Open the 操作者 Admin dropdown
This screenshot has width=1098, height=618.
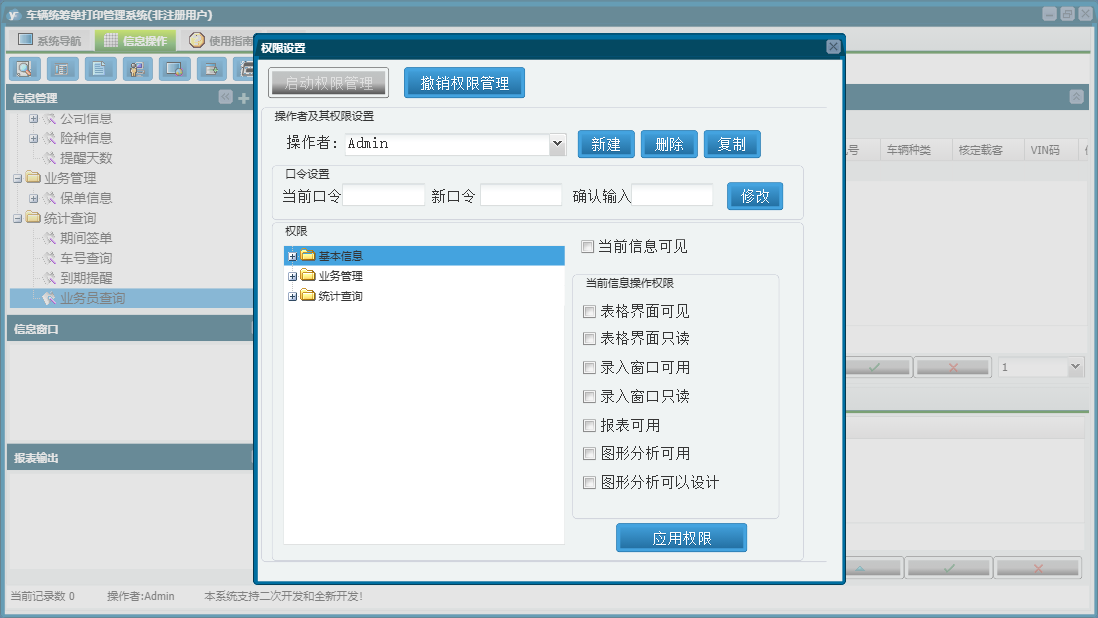click(x=557, y=143)
